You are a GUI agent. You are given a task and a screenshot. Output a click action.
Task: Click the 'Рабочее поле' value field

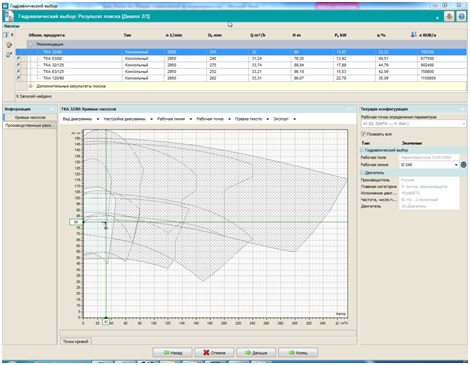429,157
